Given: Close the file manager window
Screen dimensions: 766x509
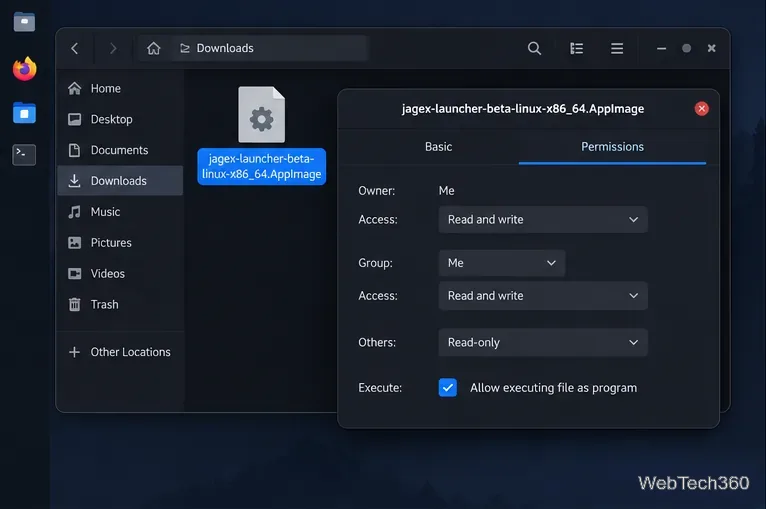Looking at the screenshot, I should coord(712,48).
